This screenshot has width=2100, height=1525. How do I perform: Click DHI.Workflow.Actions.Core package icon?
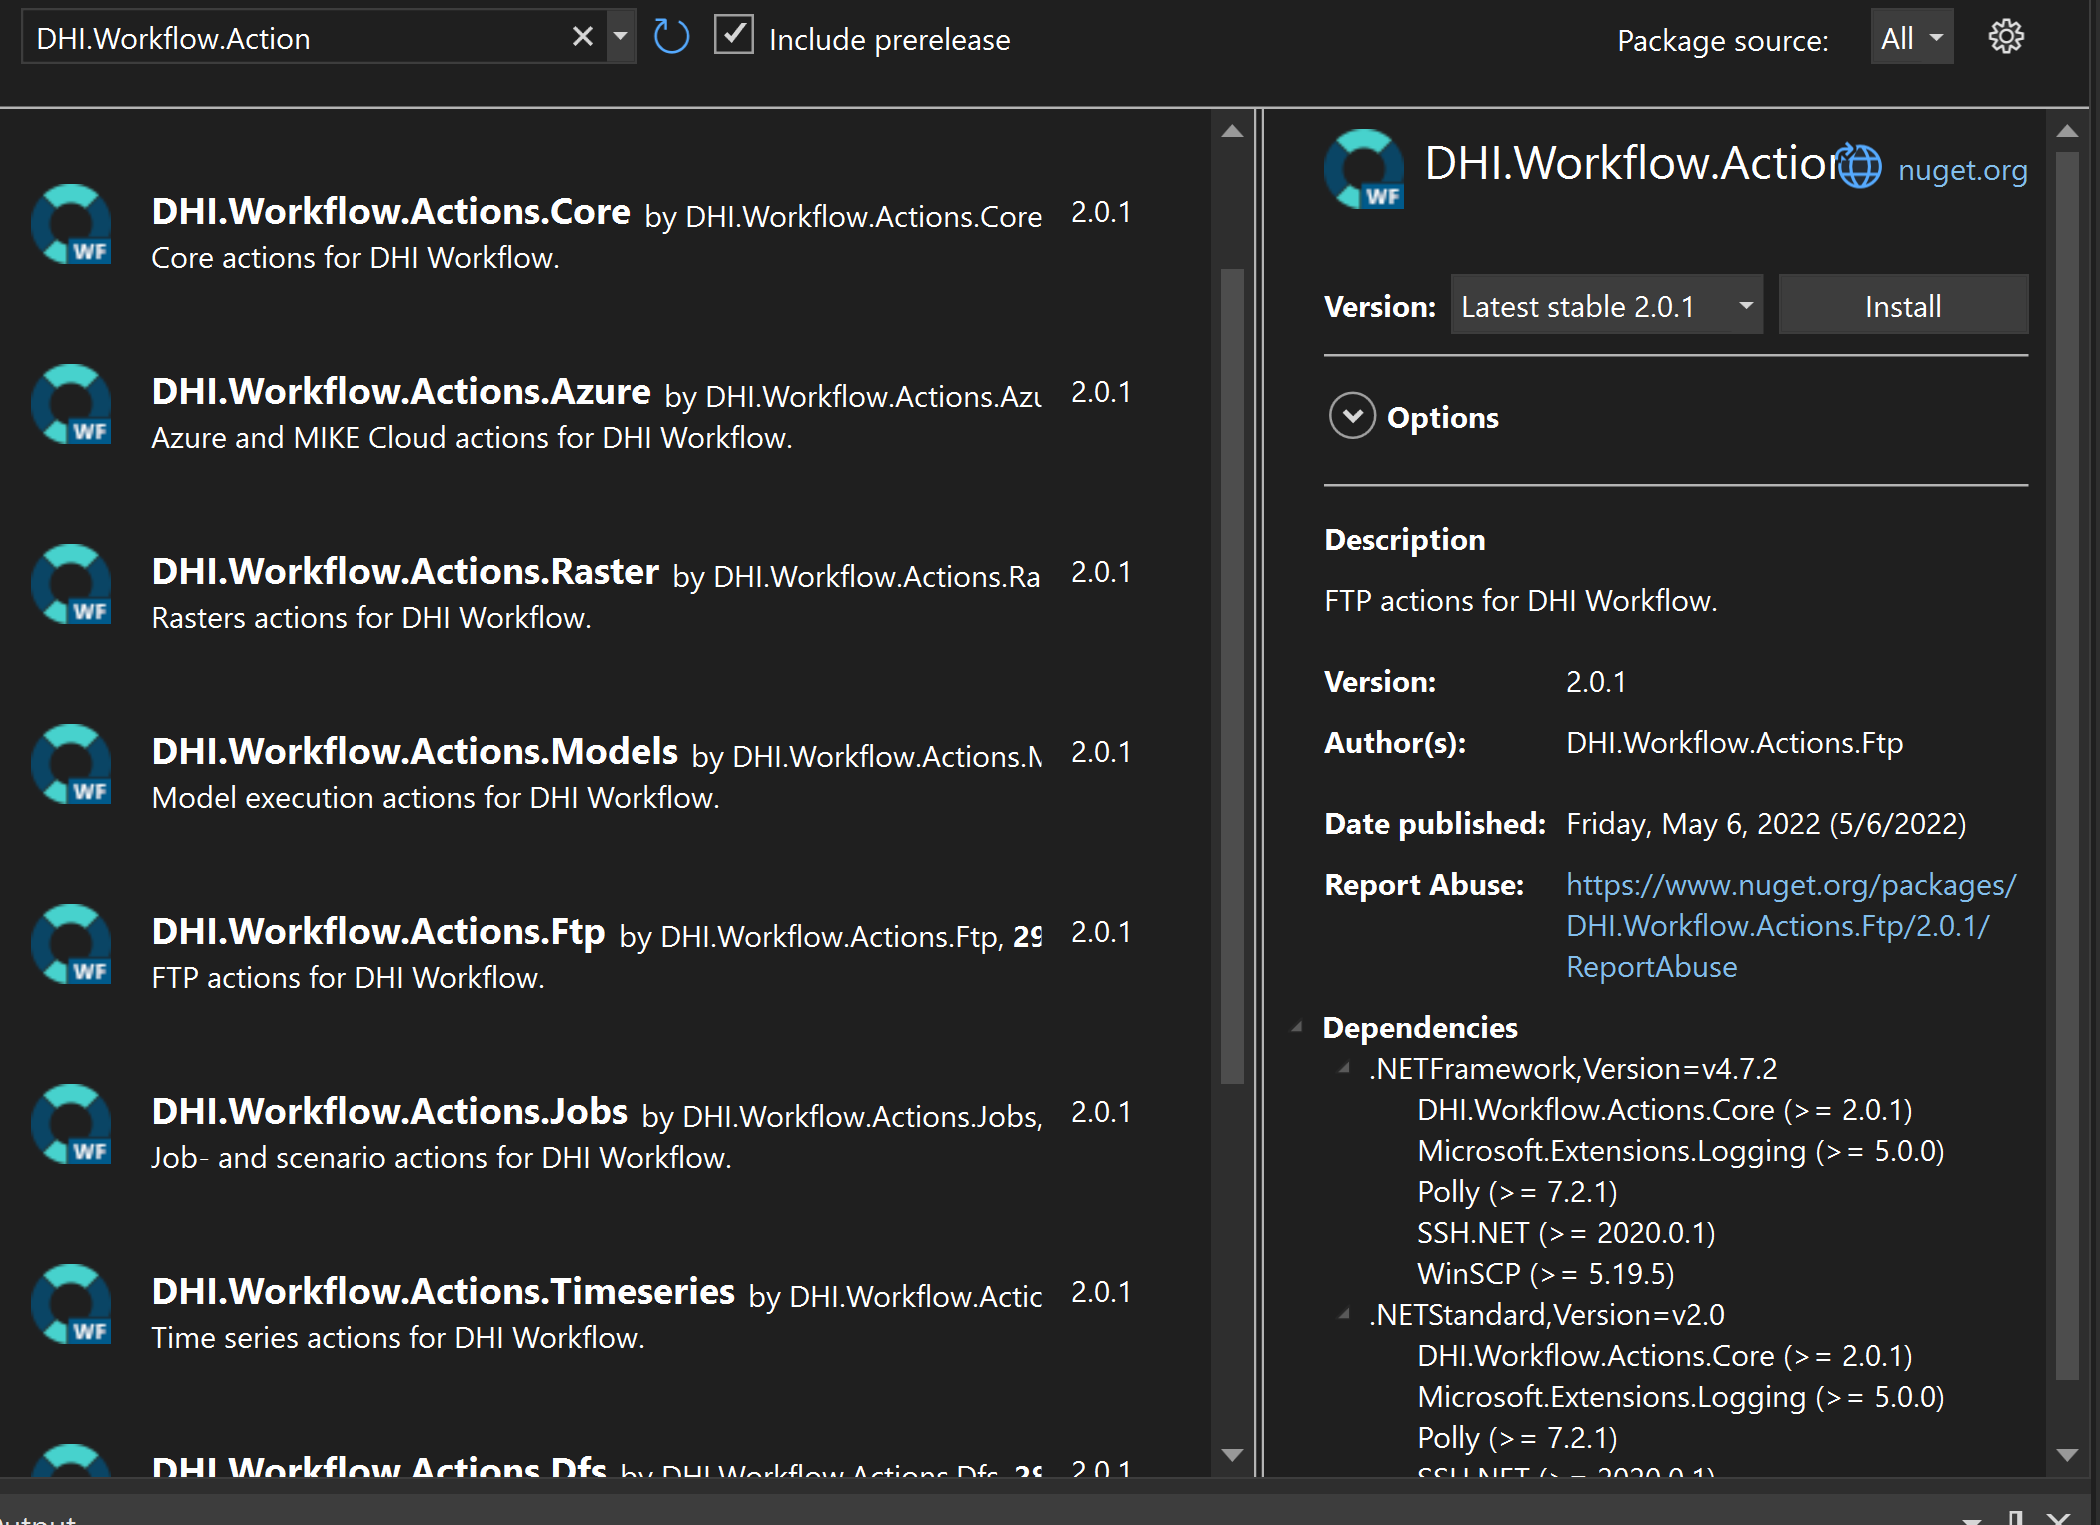pyautogui.click(x=71, y=225)
